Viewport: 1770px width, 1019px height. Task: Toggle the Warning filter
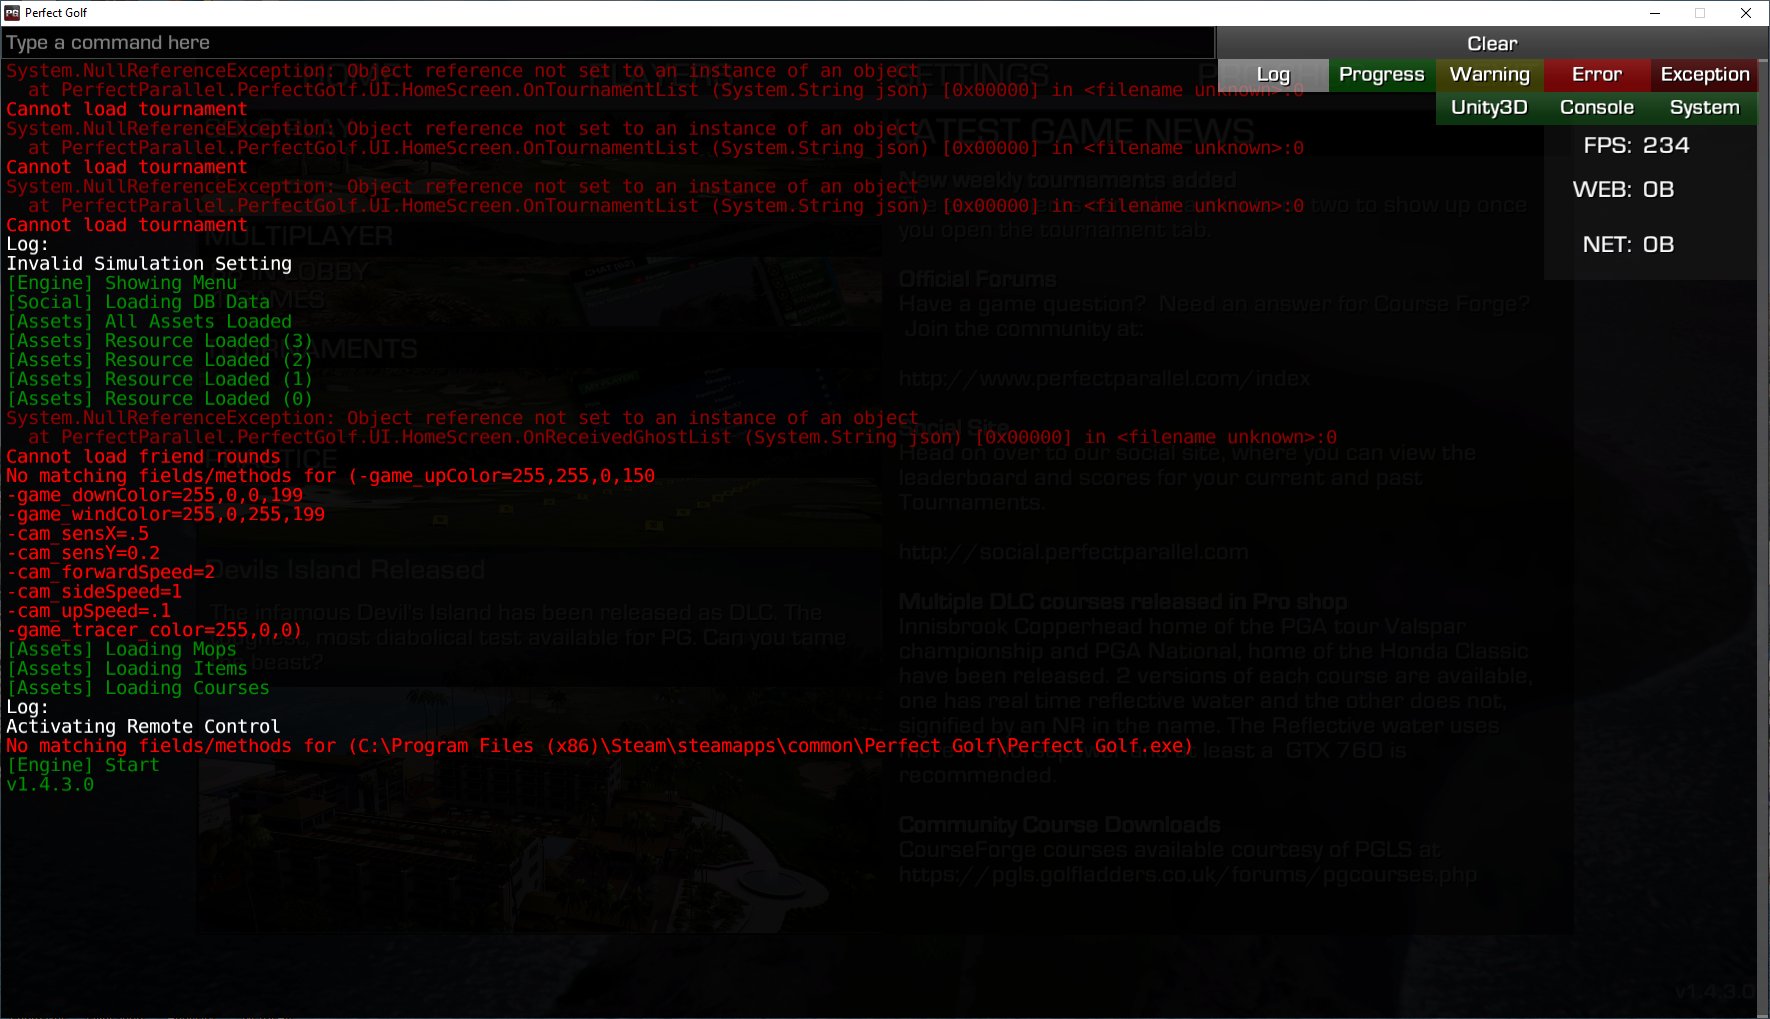pos(1489,75)
